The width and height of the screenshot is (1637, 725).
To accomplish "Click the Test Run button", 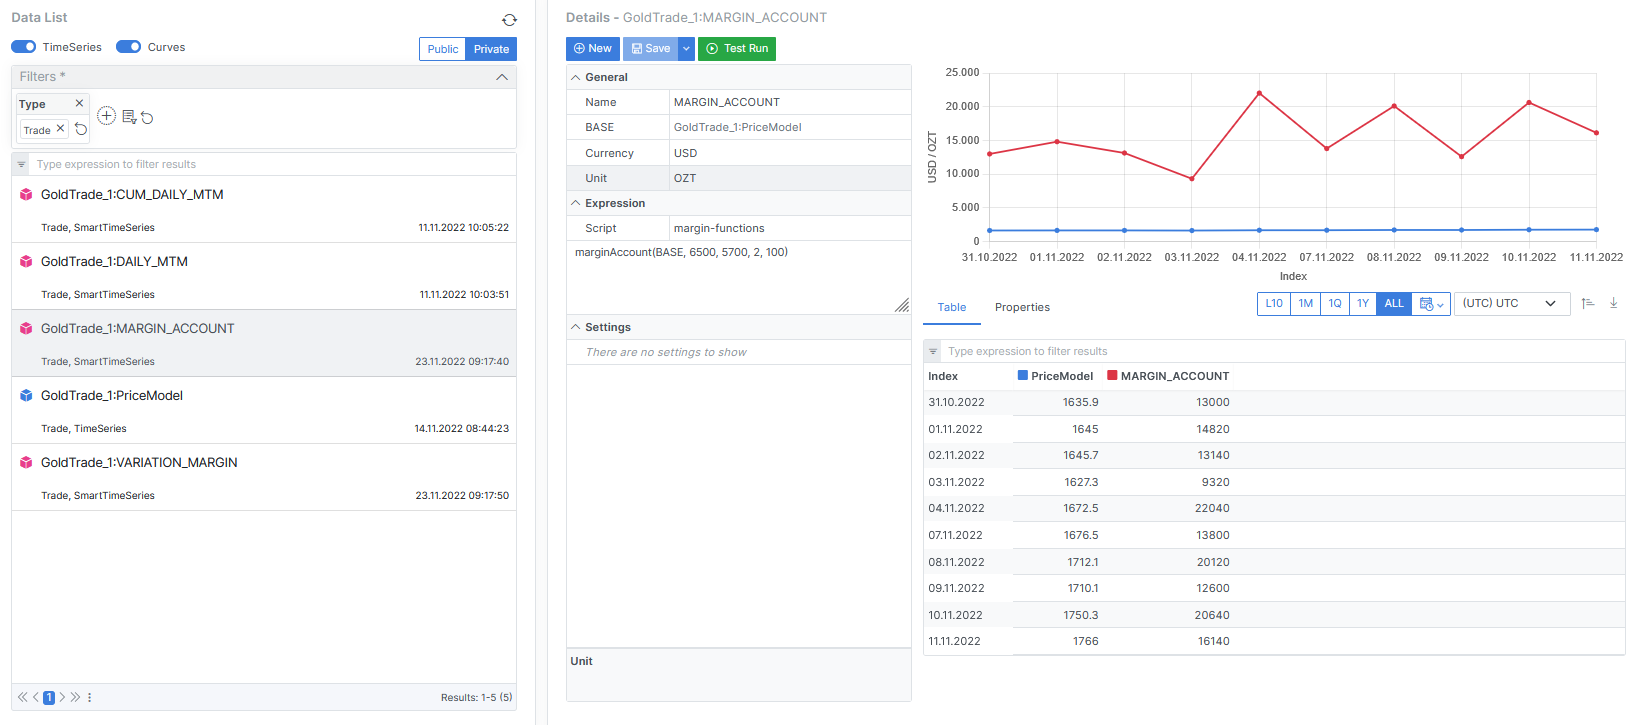I will tap(737, 49).
